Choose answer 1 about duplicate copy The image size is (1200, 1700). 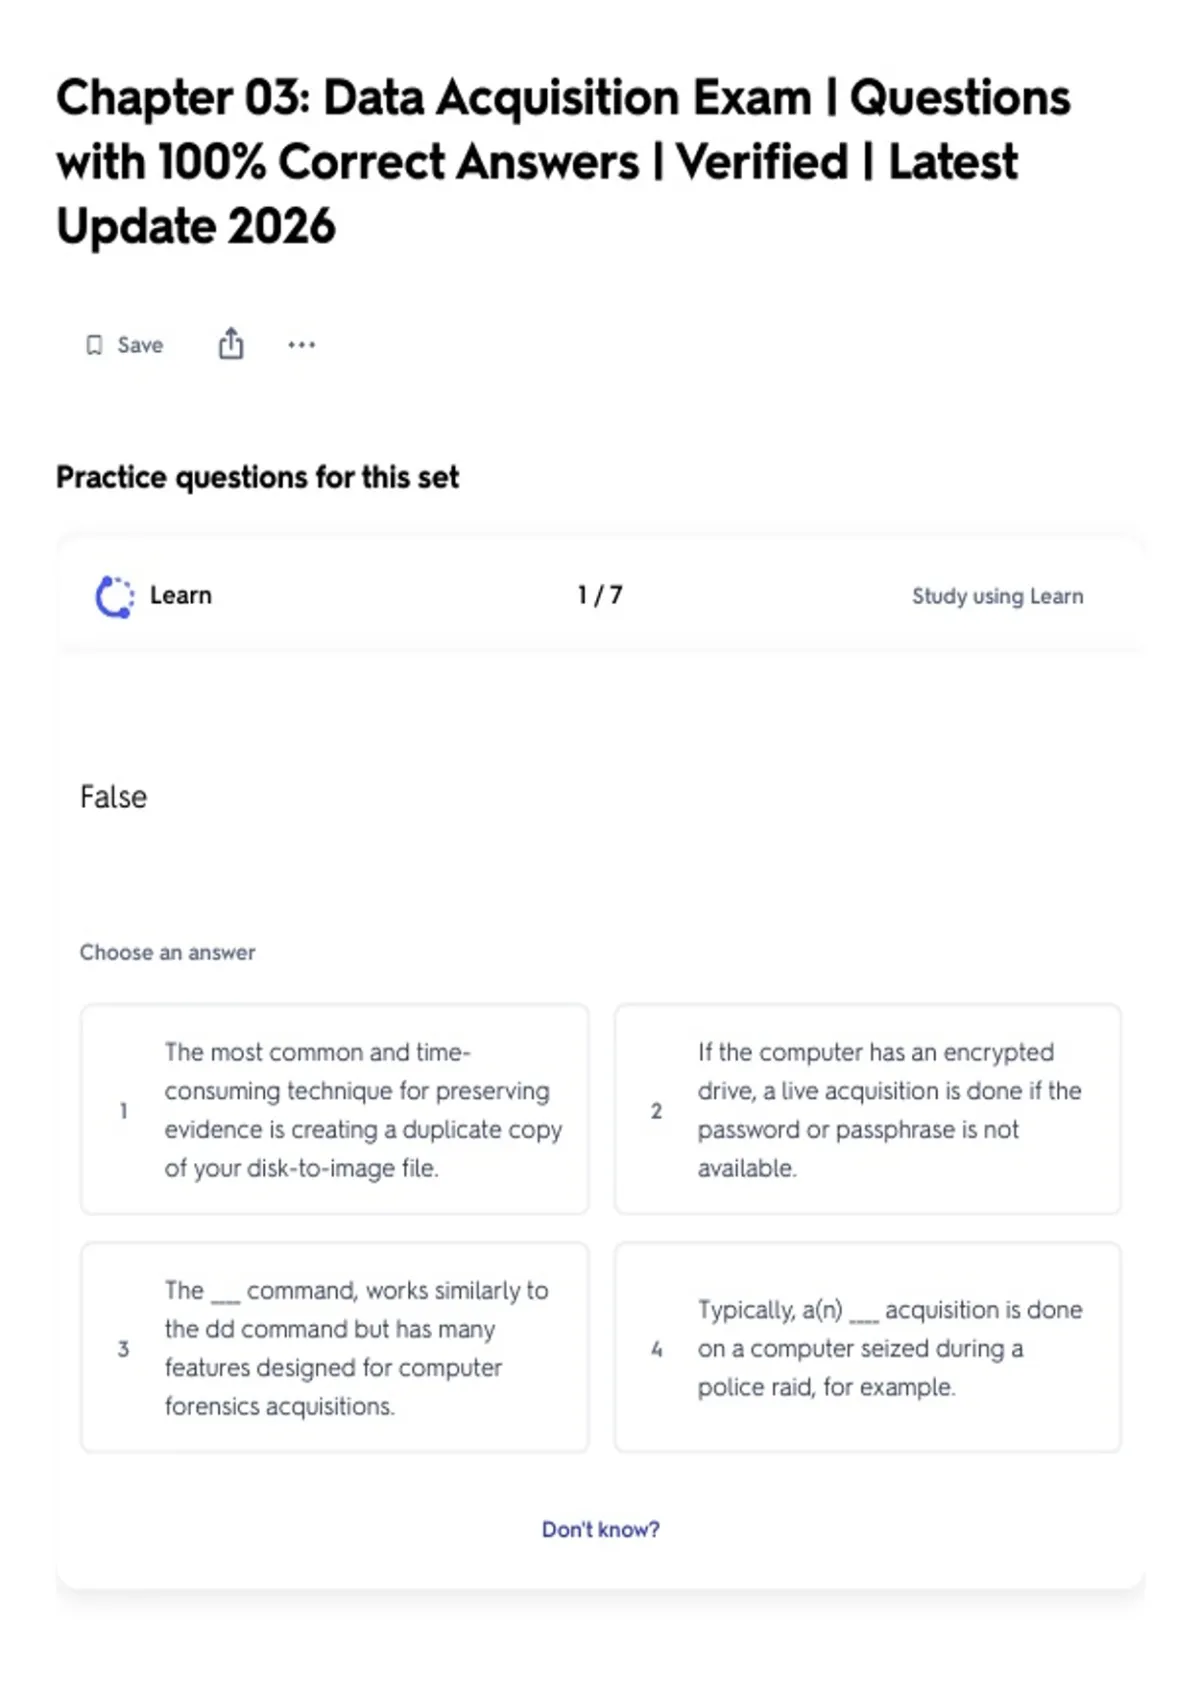pos(334,1109)
